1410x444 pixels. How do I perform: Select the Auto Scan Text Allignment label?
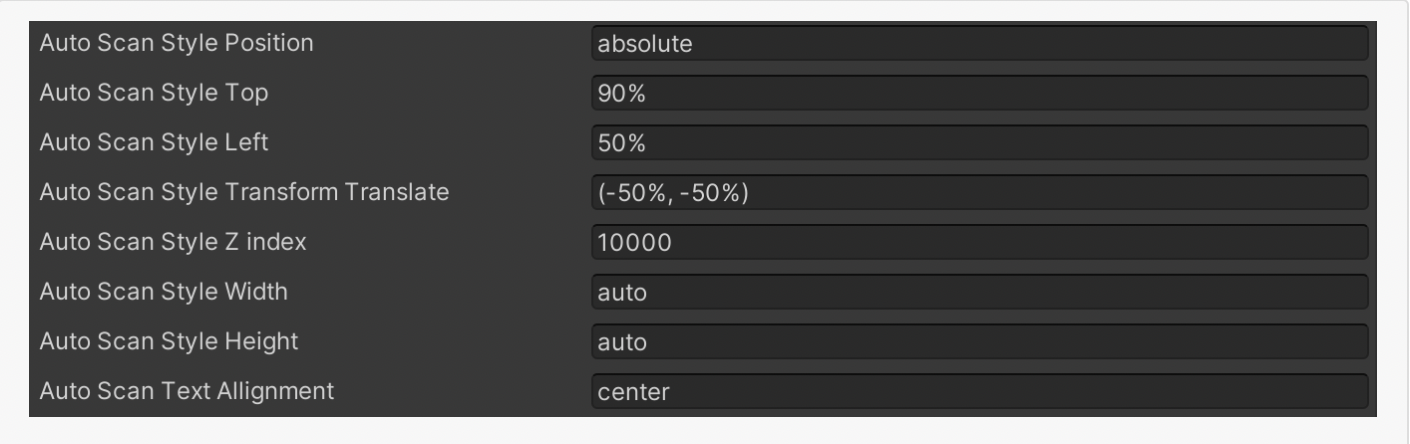(x=186, y=391)
